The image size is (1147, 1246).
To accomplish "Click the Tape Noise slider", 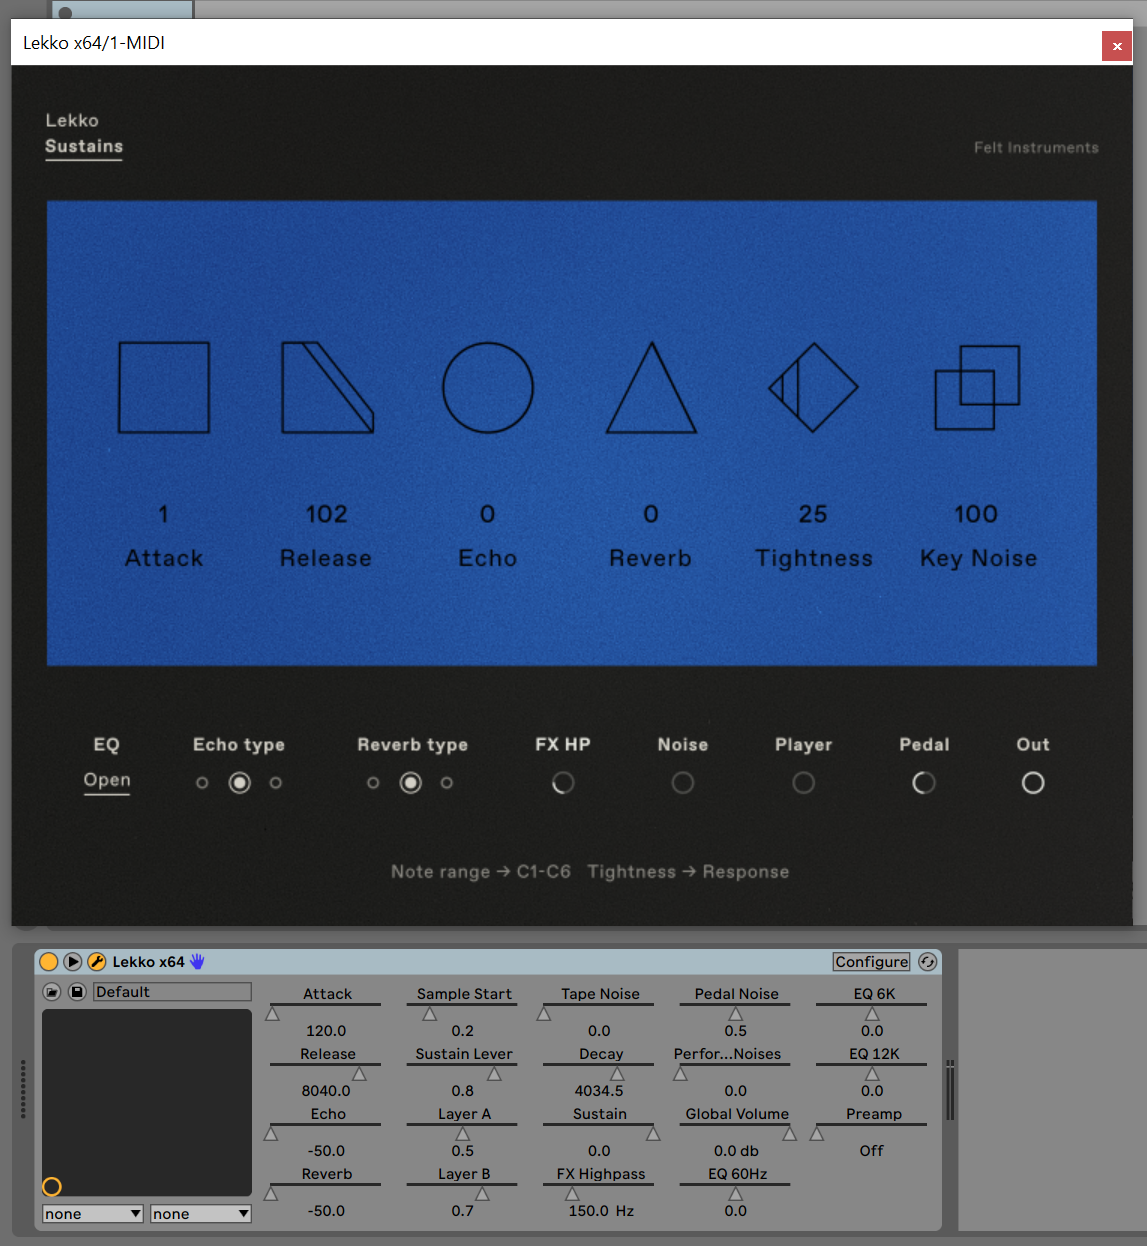I will point(599,1012).
